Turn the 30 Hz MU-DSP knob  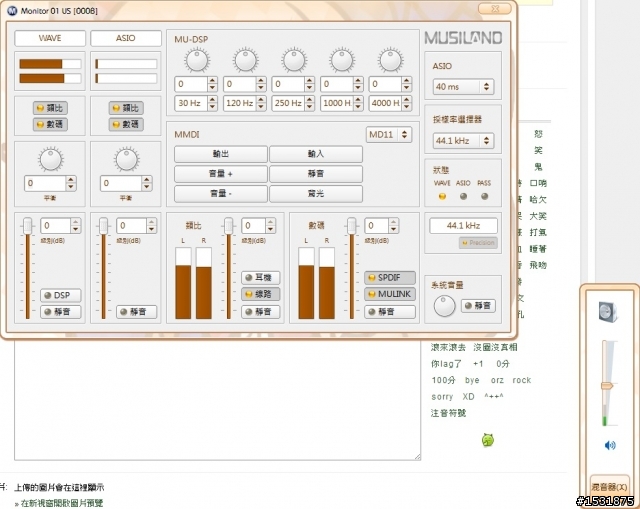coord(197,60)
